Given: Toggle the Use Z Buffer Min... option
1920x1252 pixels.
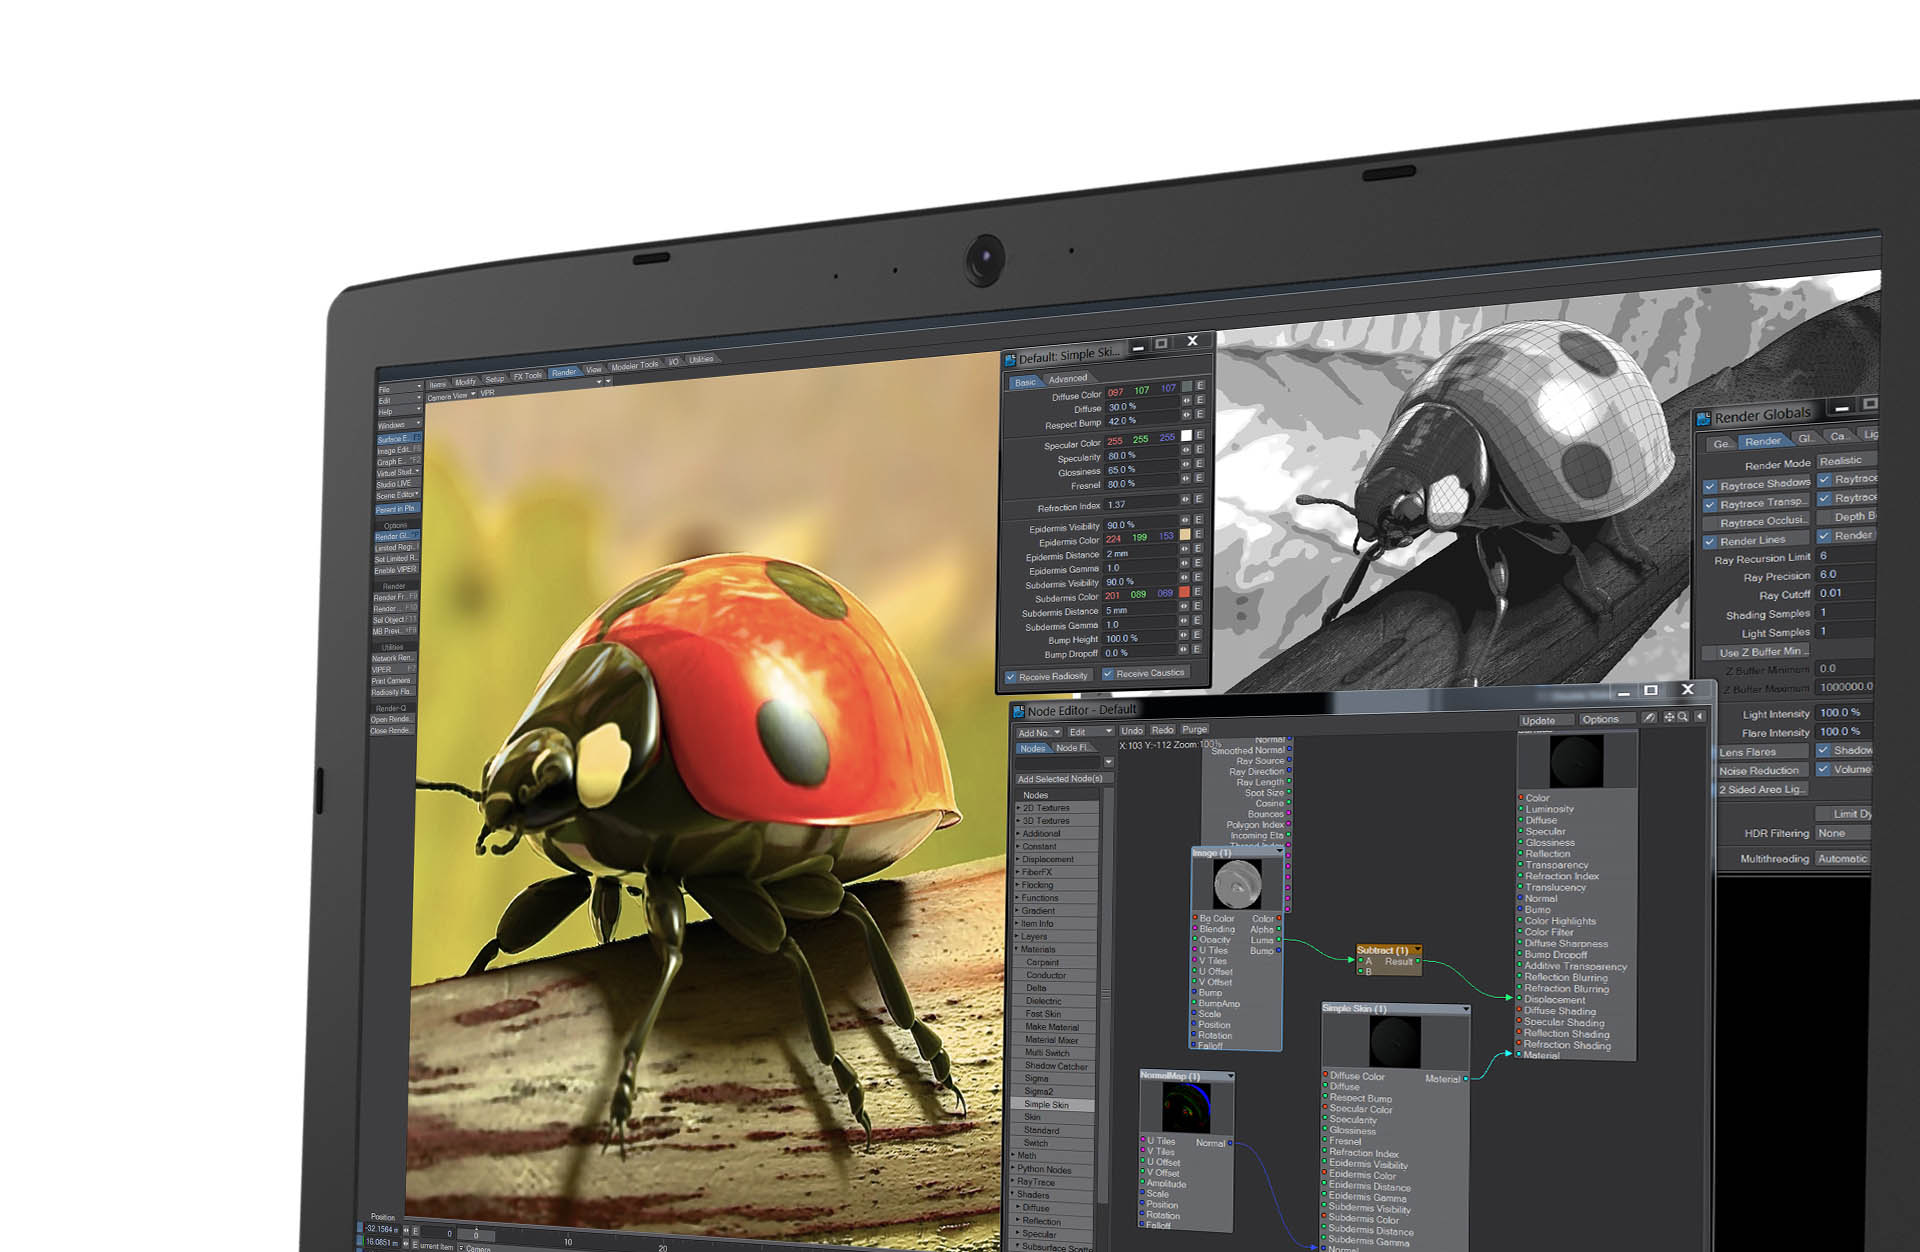Looking at the screenshot, I should (1757, 652).
